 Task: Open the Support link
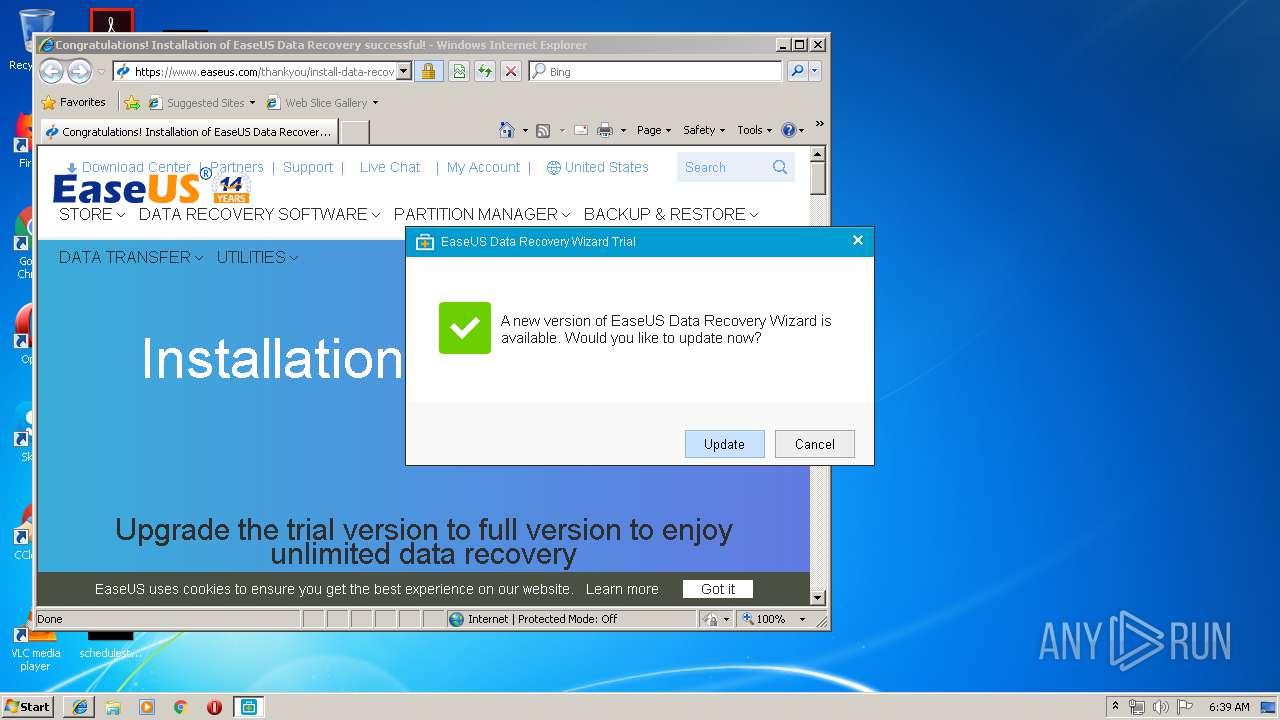pyautogui.click(x=308, y=167)
